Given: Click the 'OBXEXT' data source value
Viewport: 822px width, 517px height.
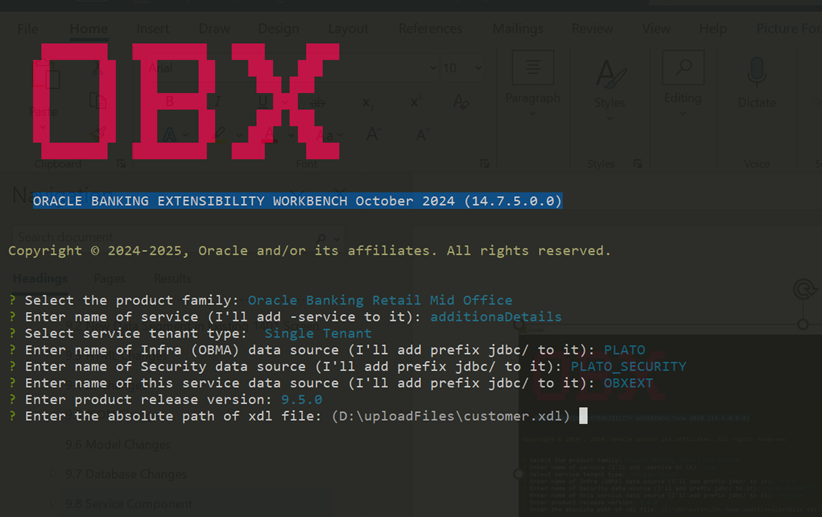Looking at the screenshot, I should [x=628, y=383].
